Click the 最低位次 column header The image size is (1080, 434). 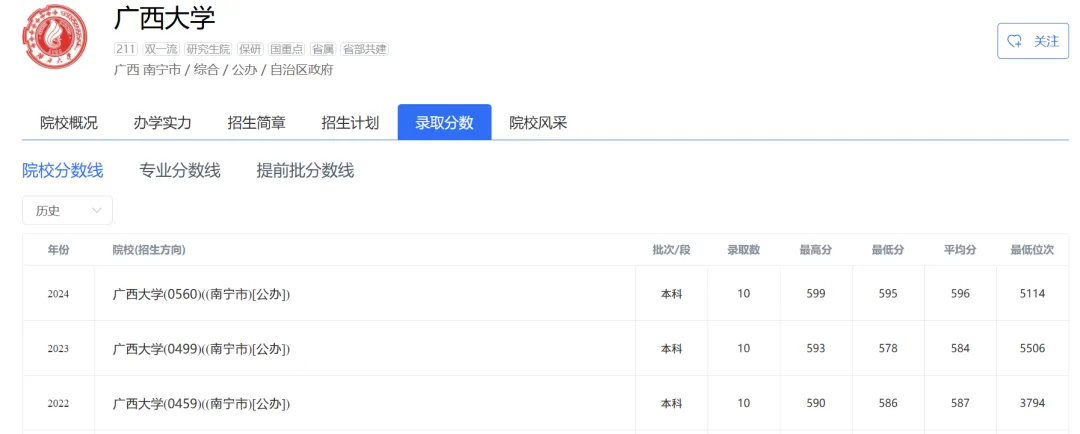(x=1032, y=250)
